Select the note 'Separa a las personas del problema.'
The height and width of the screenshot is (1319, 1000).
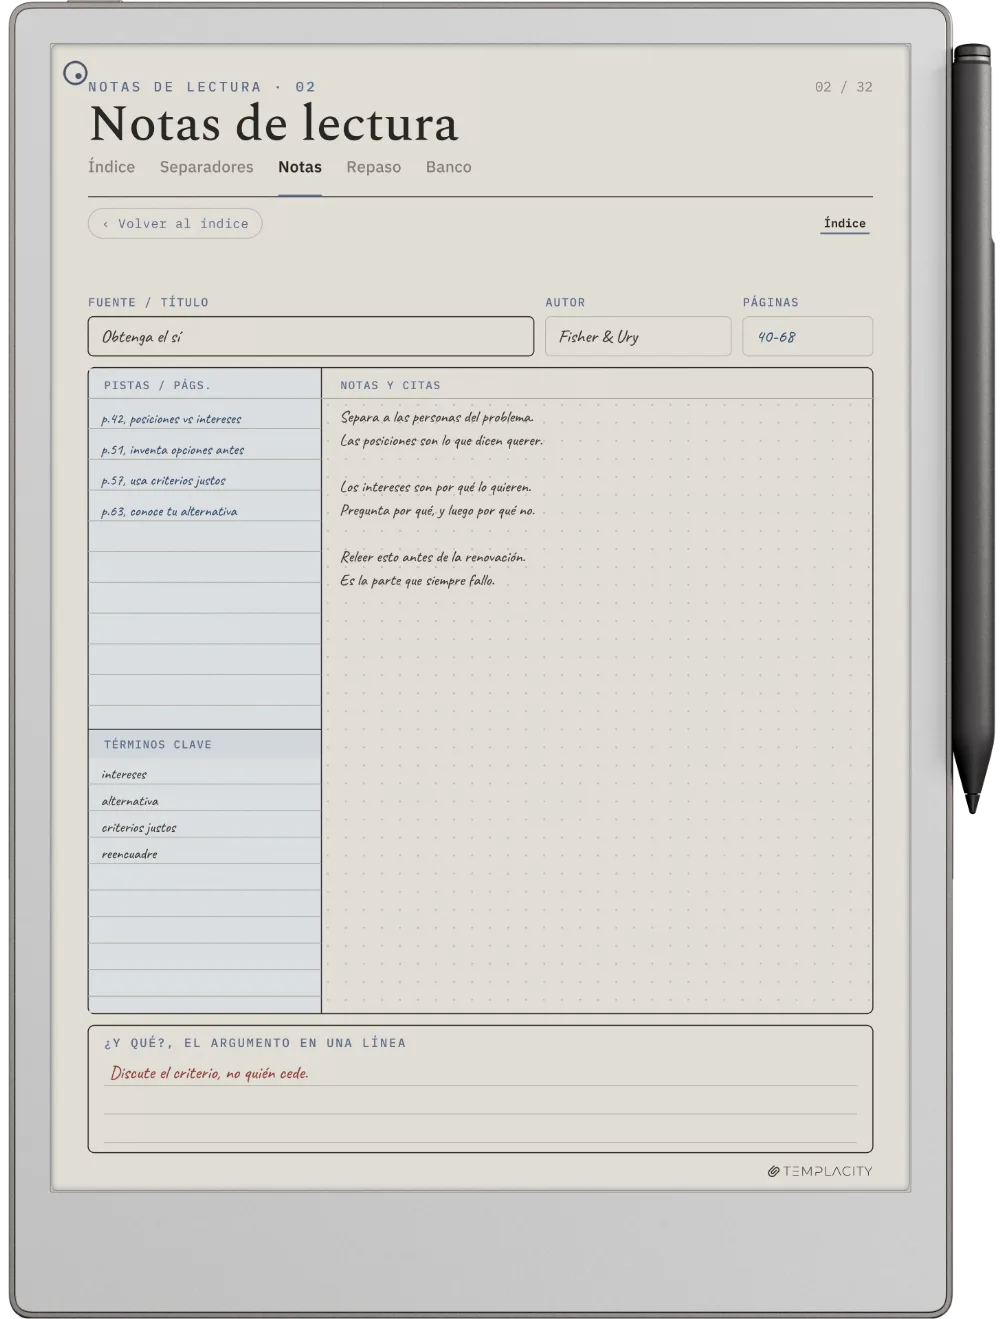point(437,418)
